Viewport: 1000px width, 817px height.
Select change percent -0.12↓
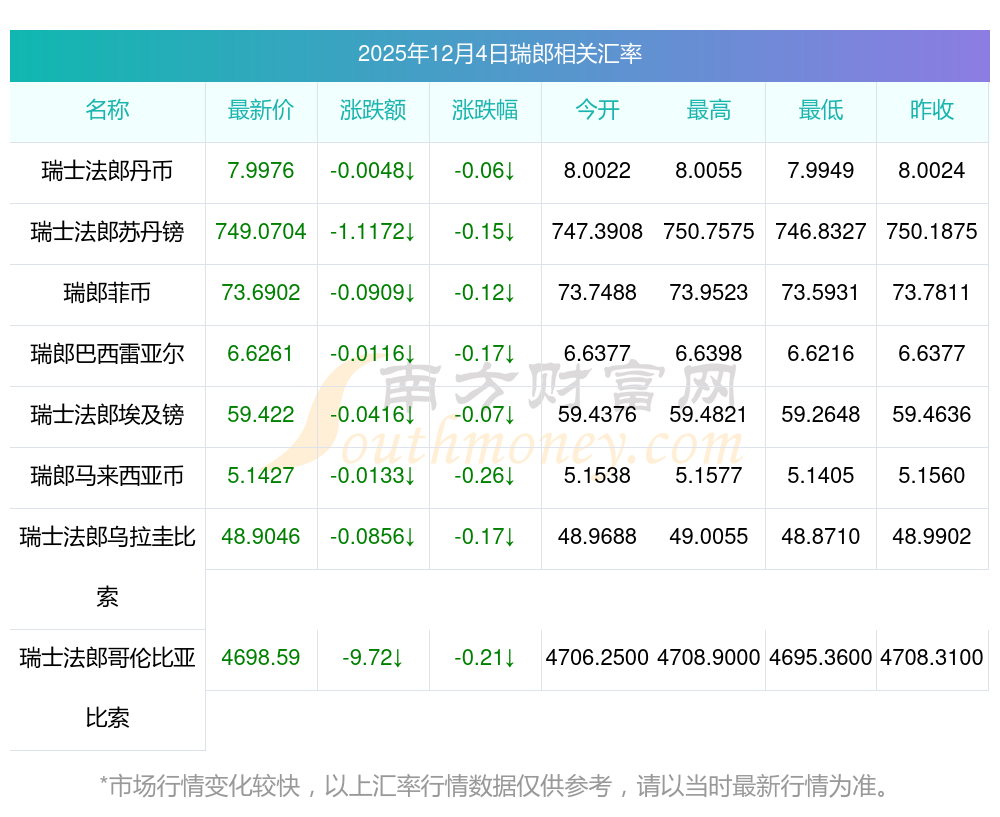pos(485,293)
